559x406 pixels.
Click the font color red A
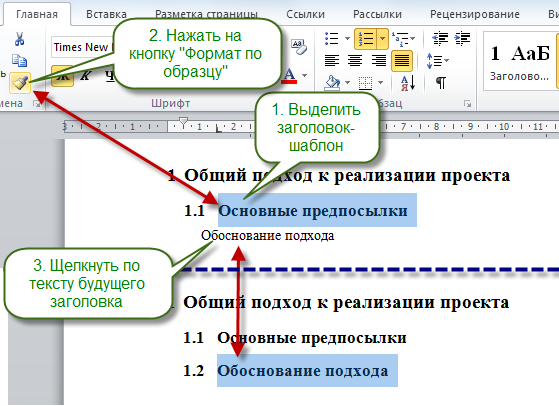(290, 76)
